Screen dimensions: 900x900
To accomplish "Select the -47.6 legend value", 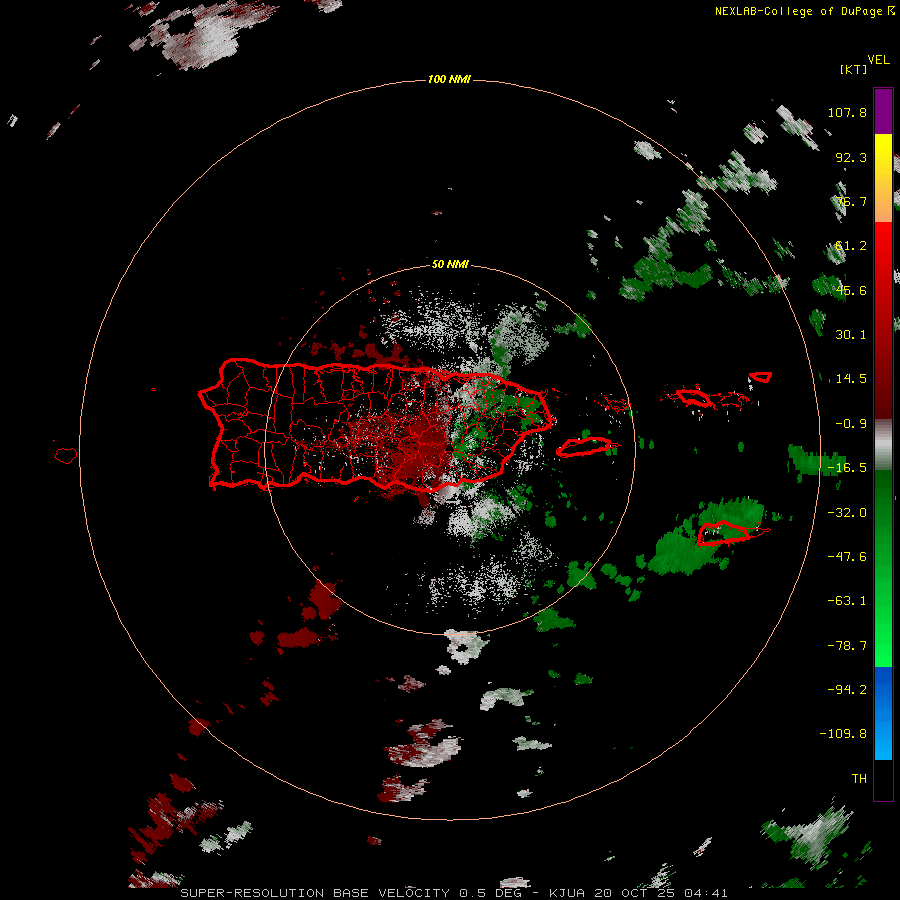I will coord(847,557).
